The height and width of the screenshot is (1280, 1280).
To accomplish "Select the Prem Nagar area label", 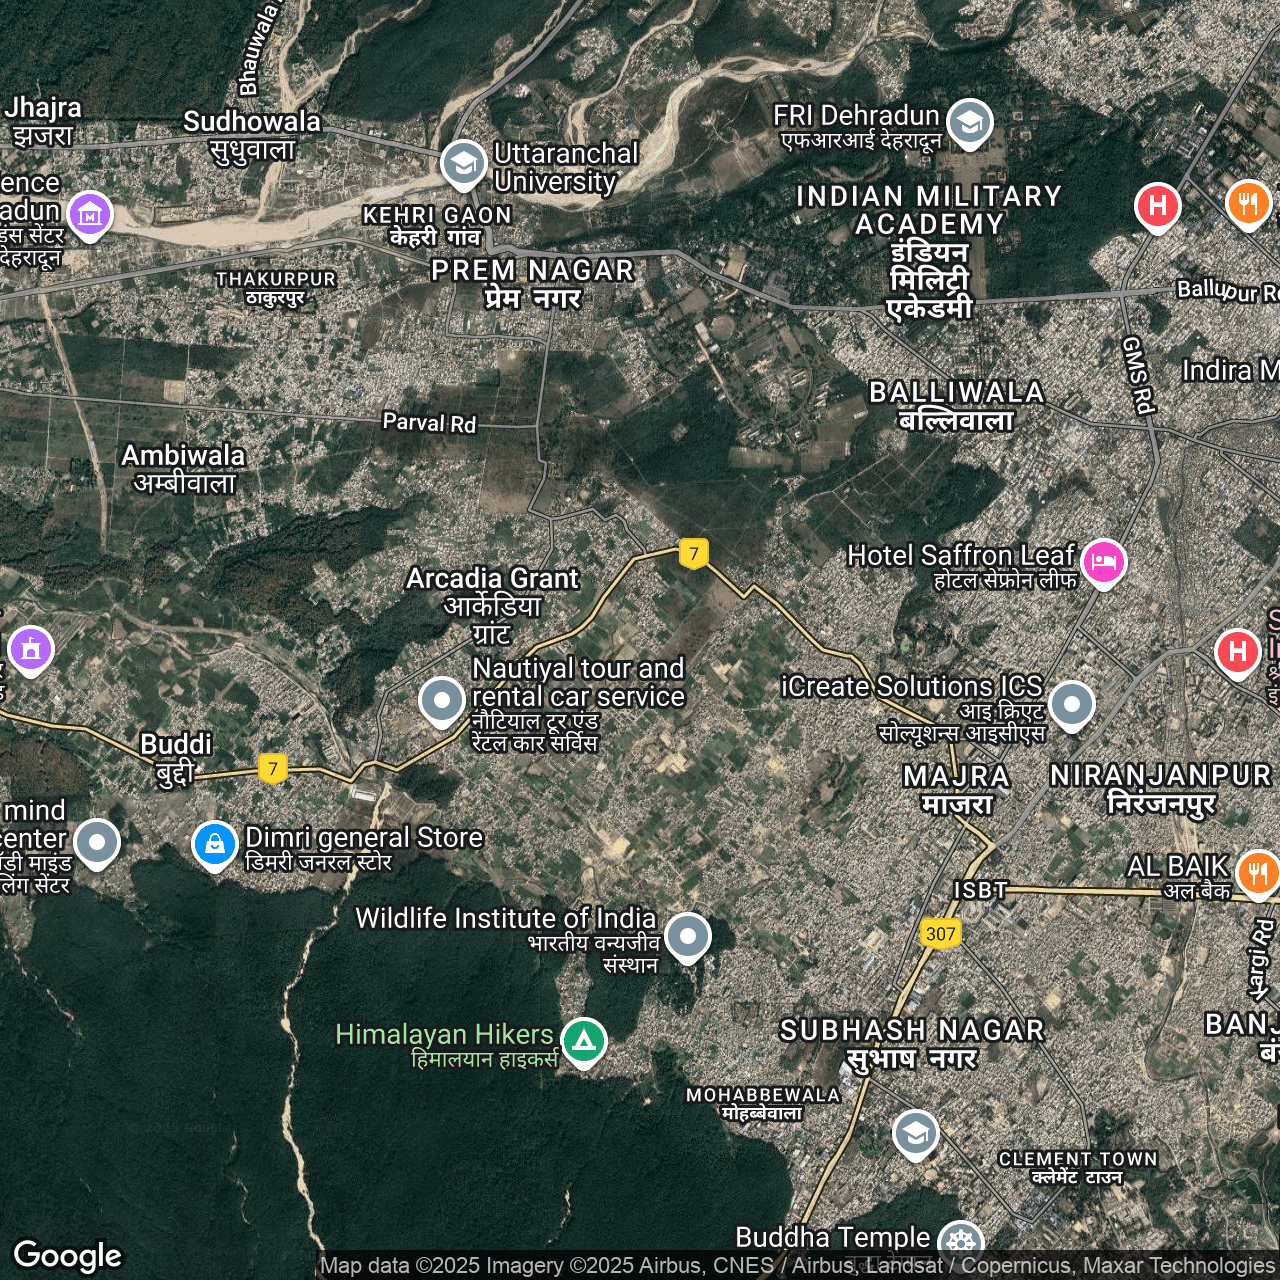I will coord(532,283).
